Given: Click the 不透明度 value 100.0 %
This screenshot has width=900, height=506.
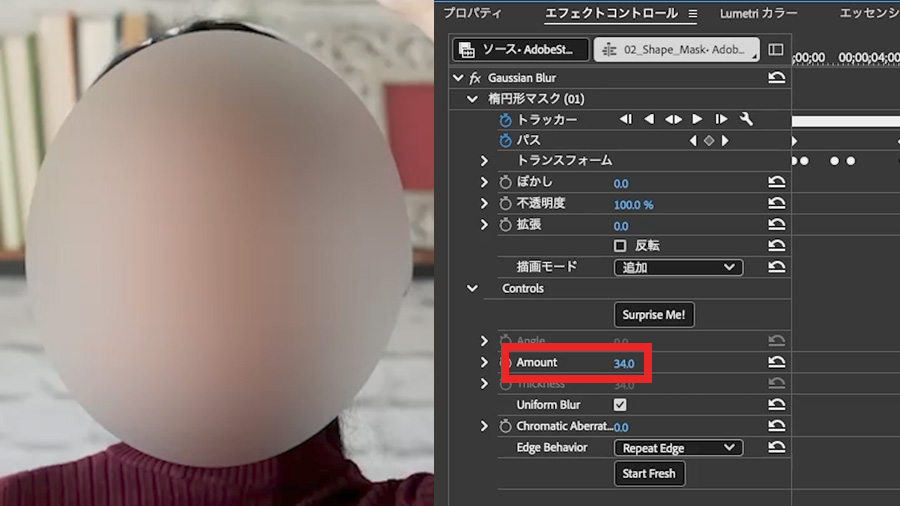Looking at the screenshot, I should click(x=634, y=205).
